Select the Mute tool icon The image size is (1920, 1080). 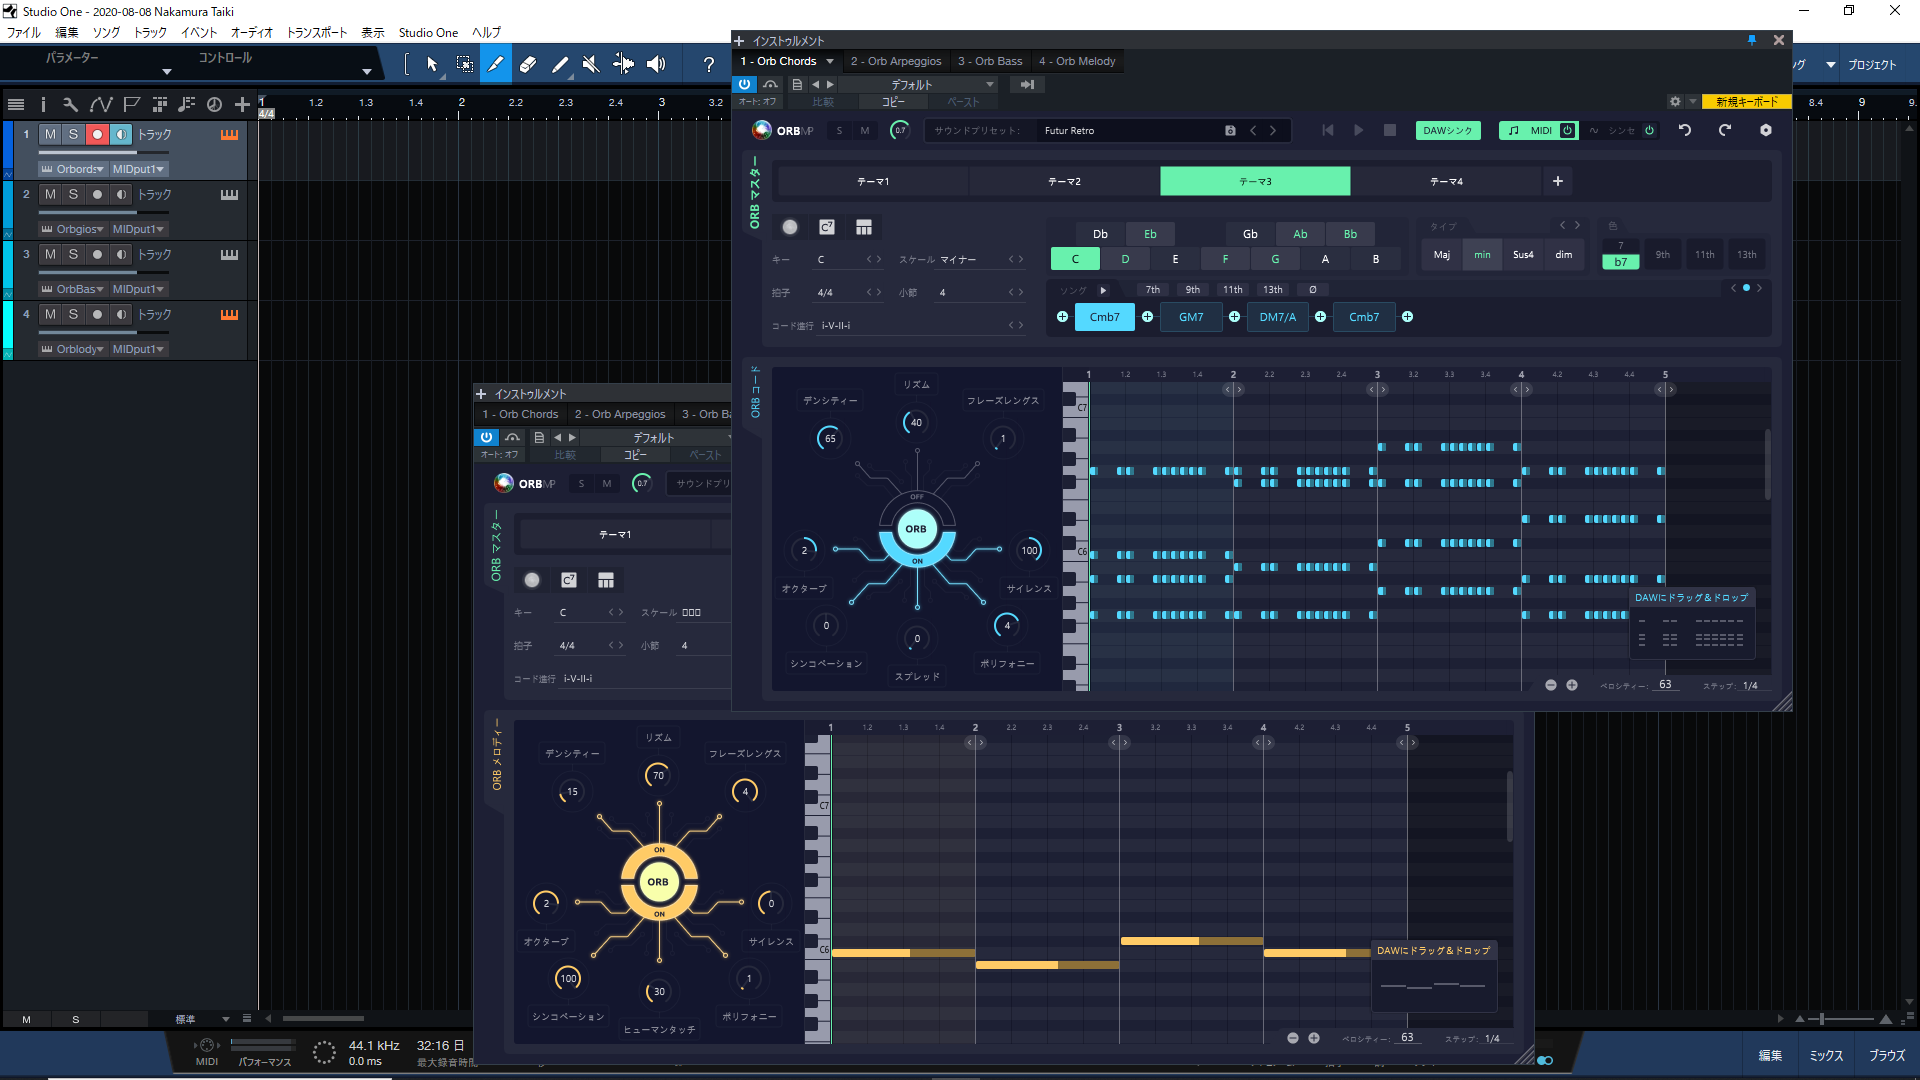591,65
